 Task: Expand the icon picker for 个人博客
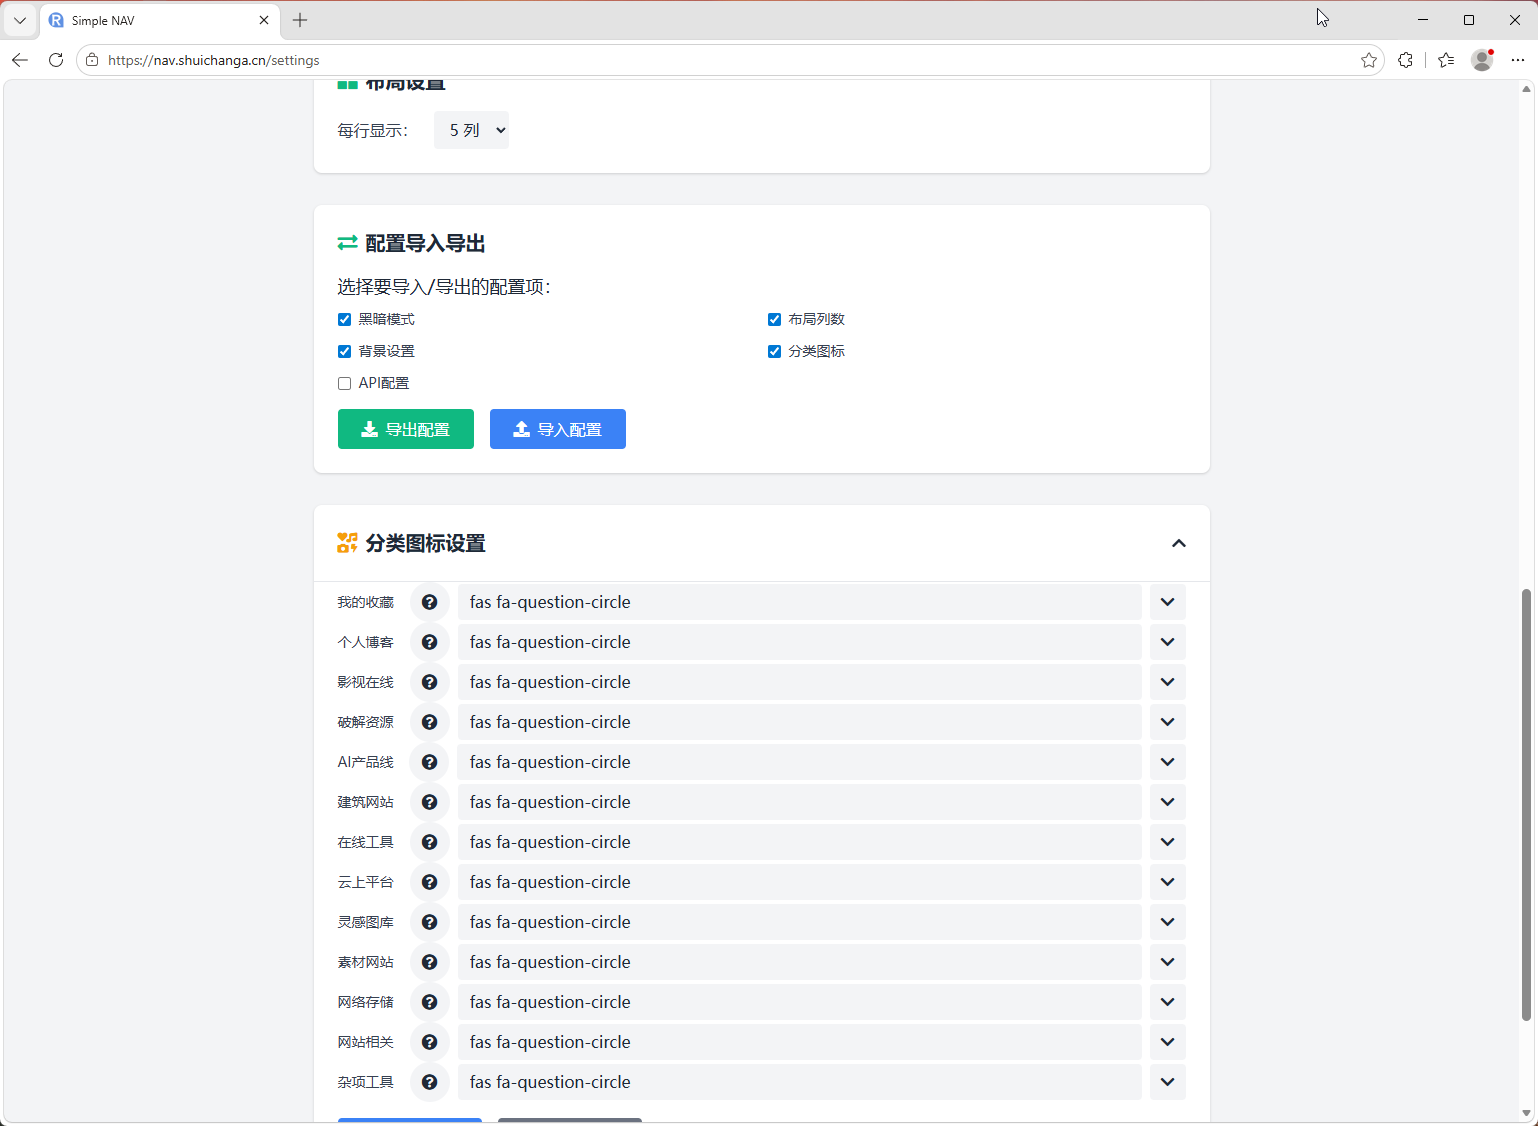pyautogui.click(x=1167, y=642)
